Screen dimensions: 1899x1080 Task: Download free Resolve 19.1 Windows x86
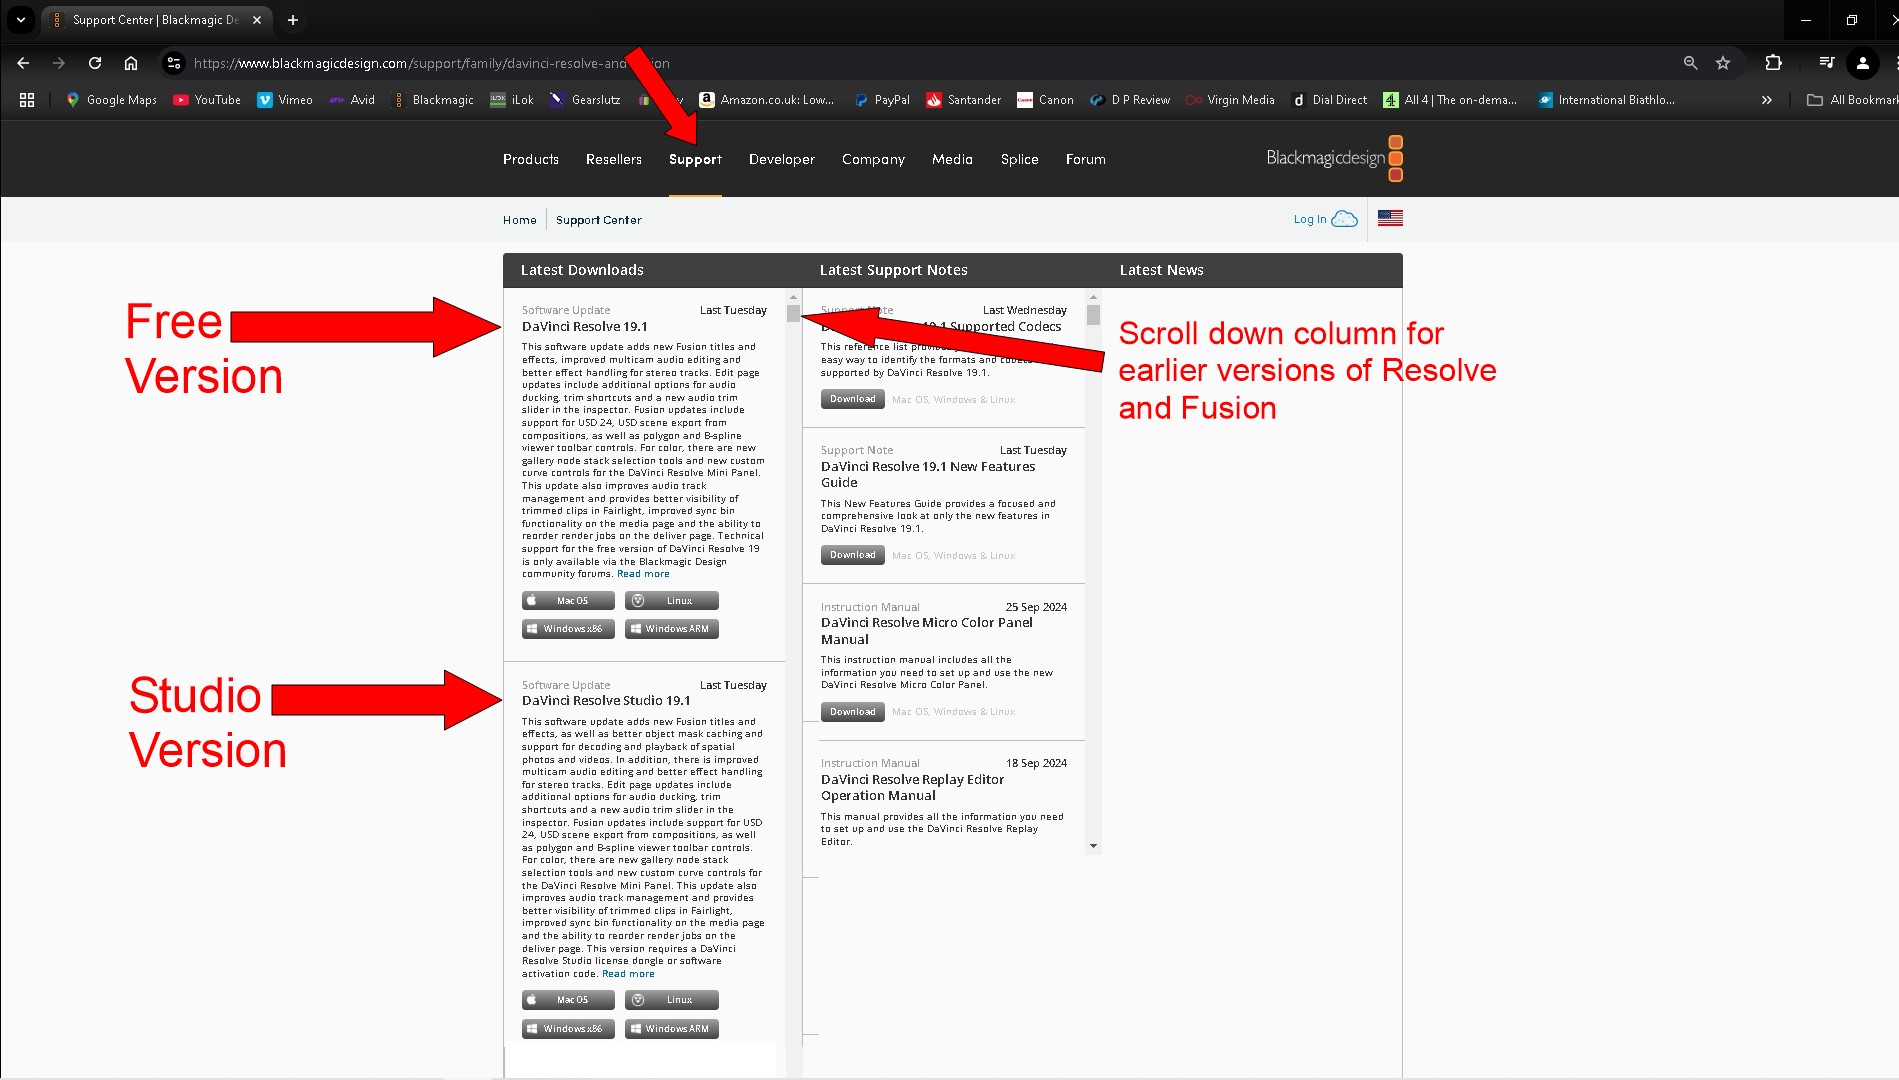click(x=568, y=629)
